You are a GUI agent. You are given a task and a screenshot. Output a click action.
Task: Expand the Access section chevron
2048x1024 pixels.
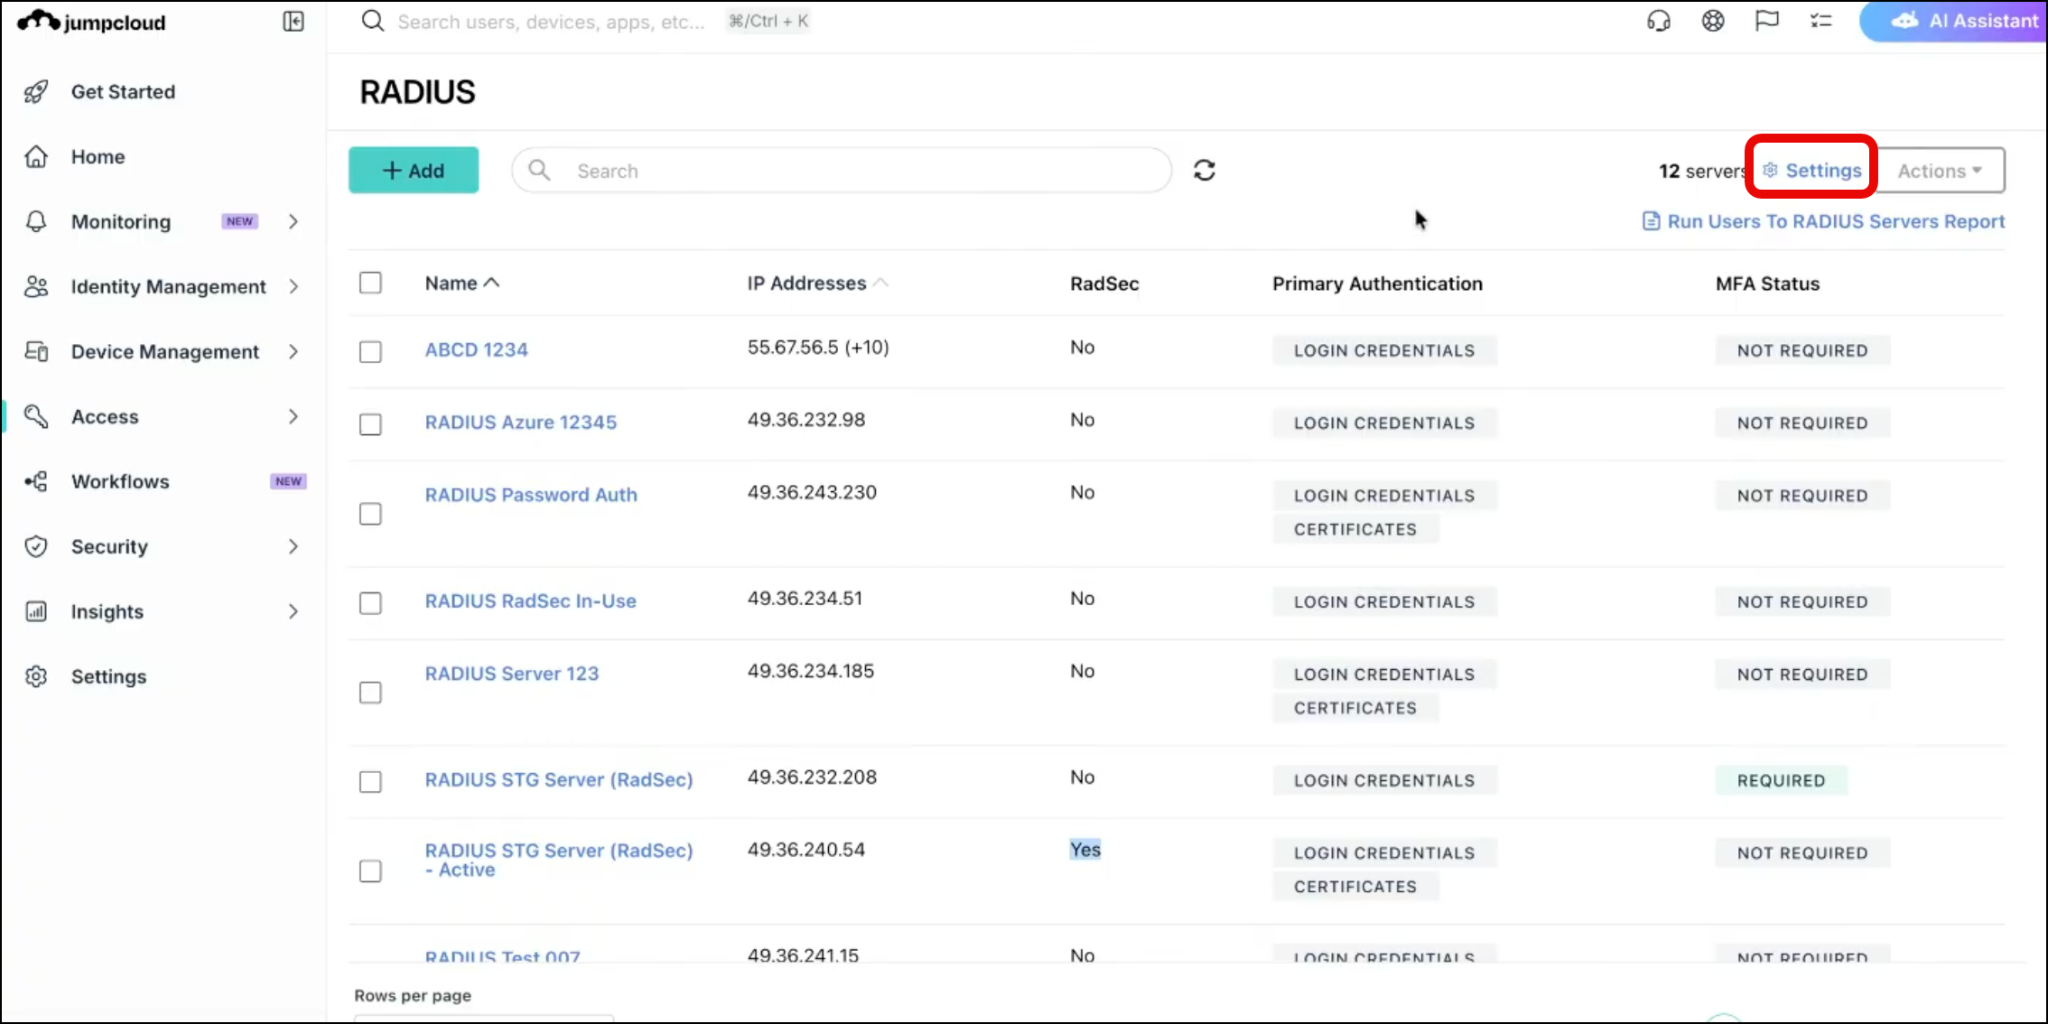[x=293, y=417]
